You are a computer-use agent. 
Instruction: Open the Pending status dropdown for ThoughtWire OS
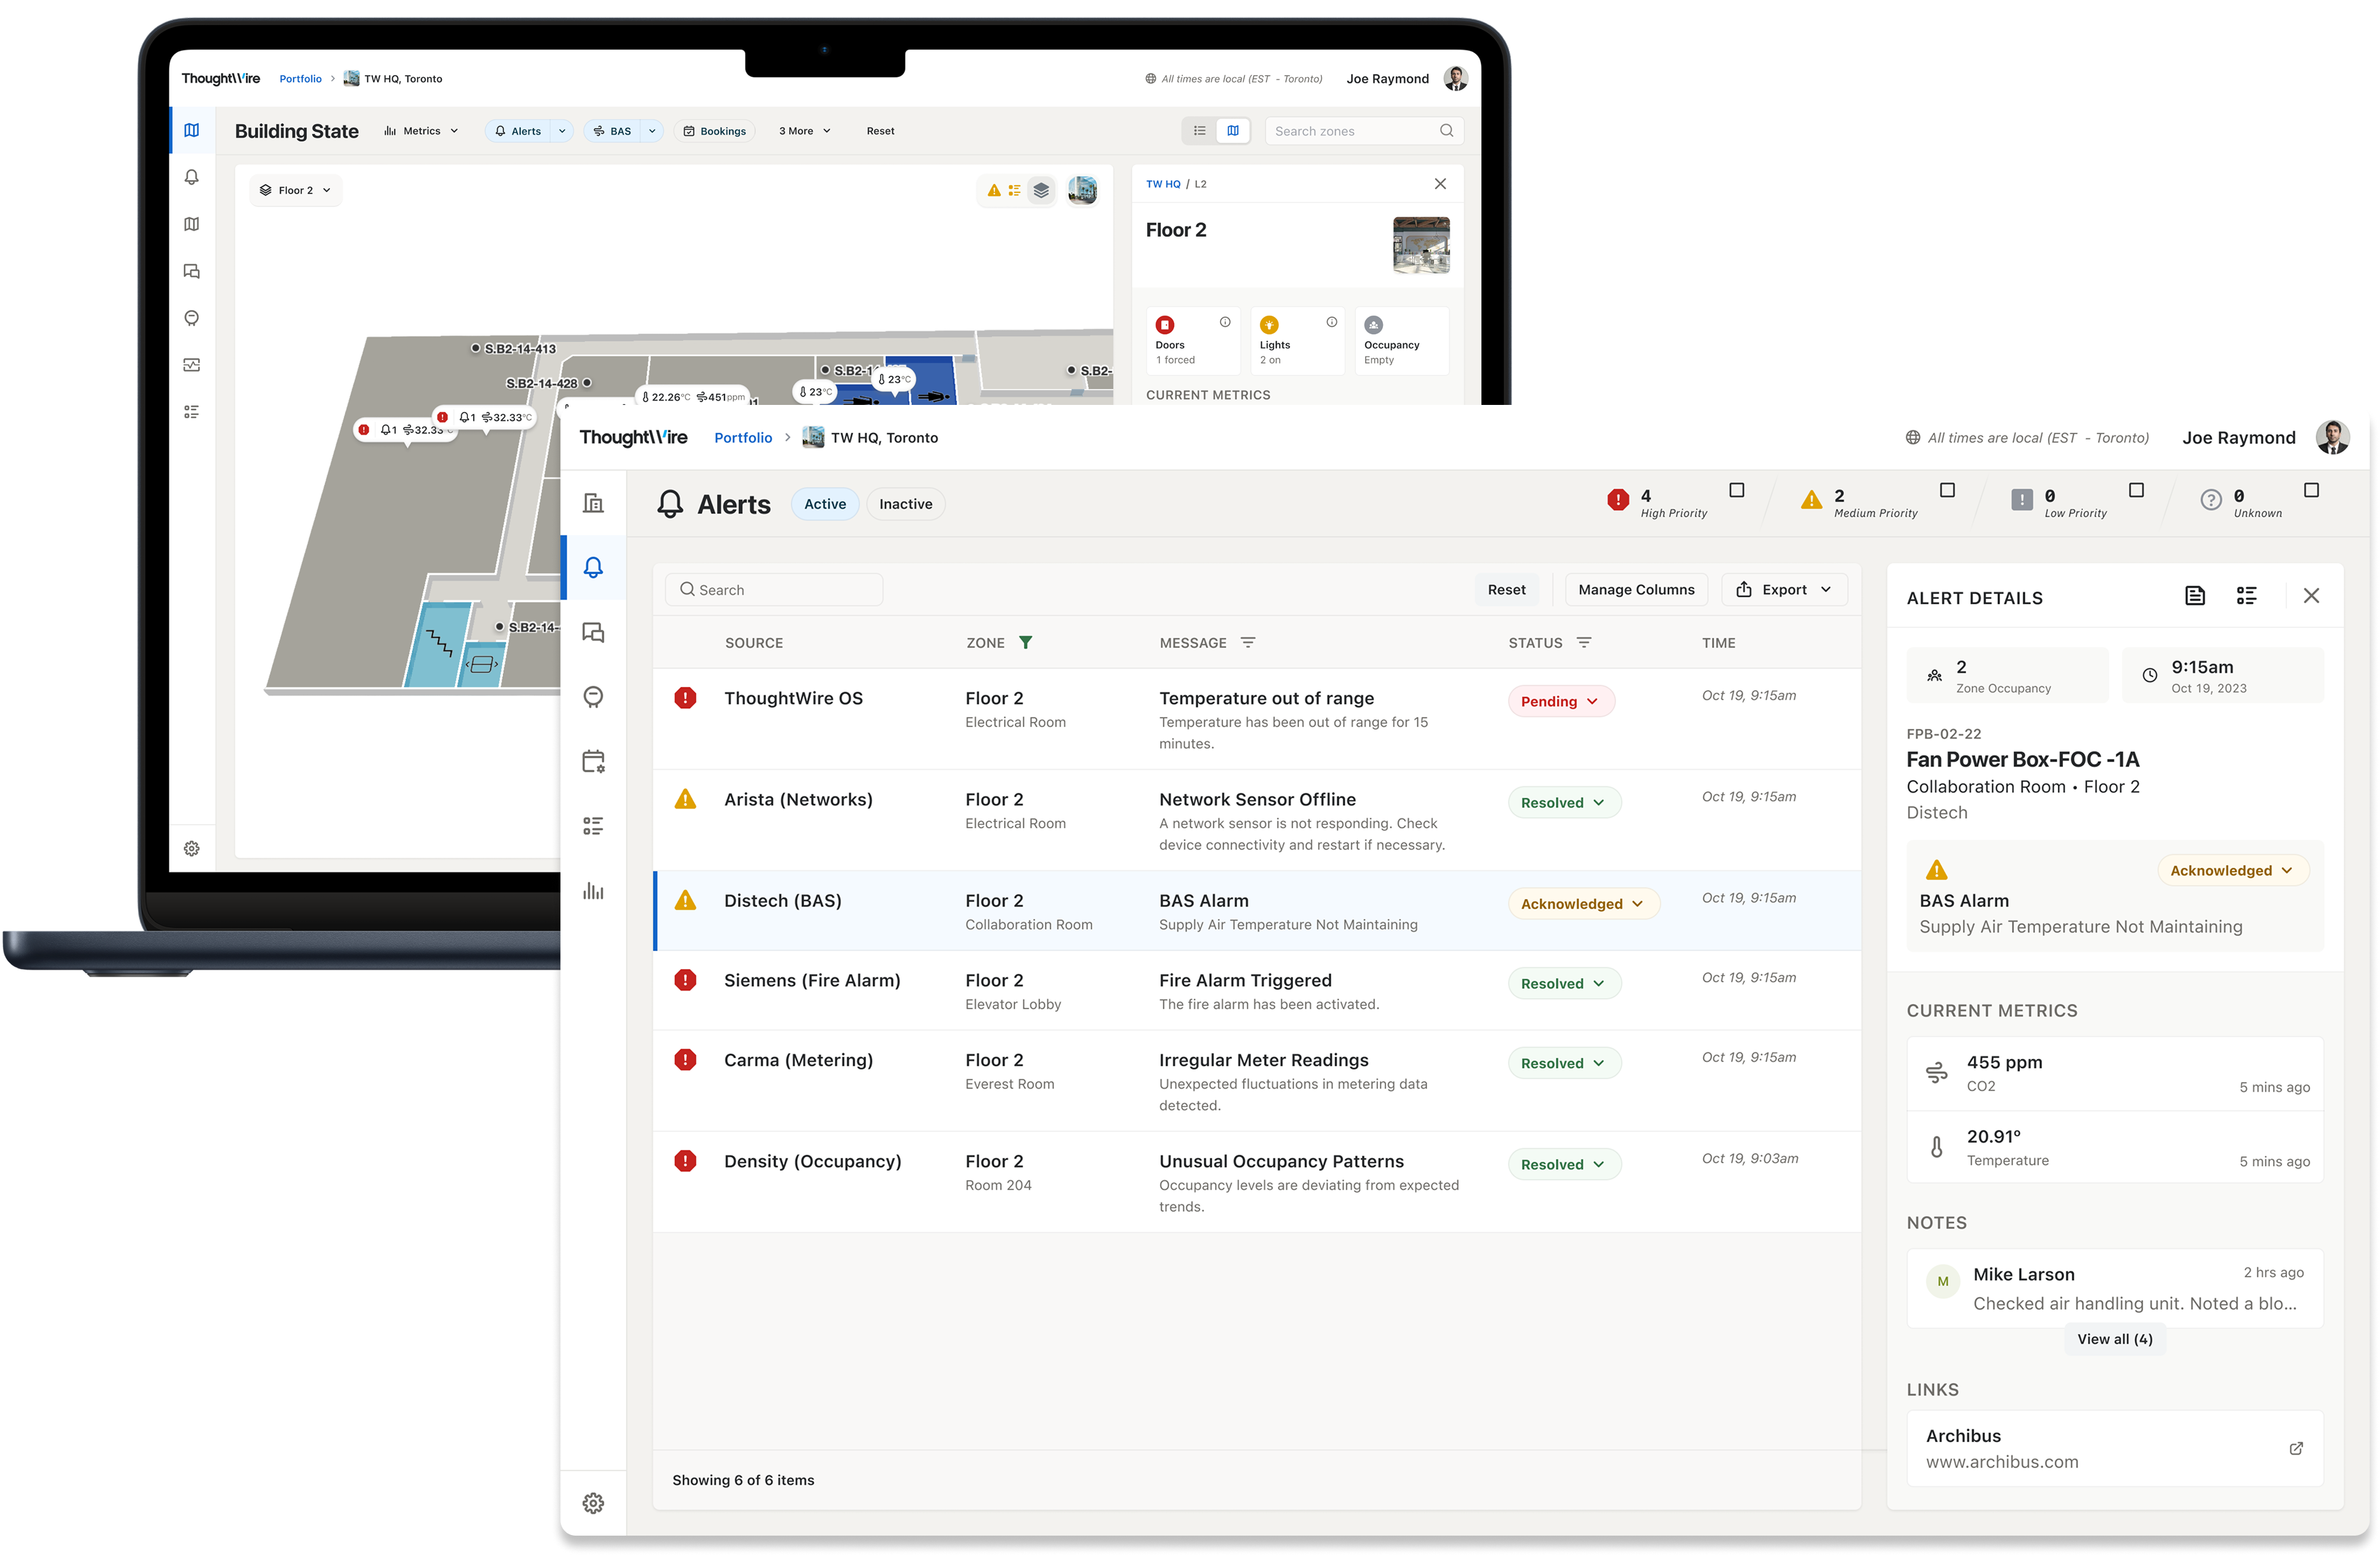click(x=1561, y=701)
